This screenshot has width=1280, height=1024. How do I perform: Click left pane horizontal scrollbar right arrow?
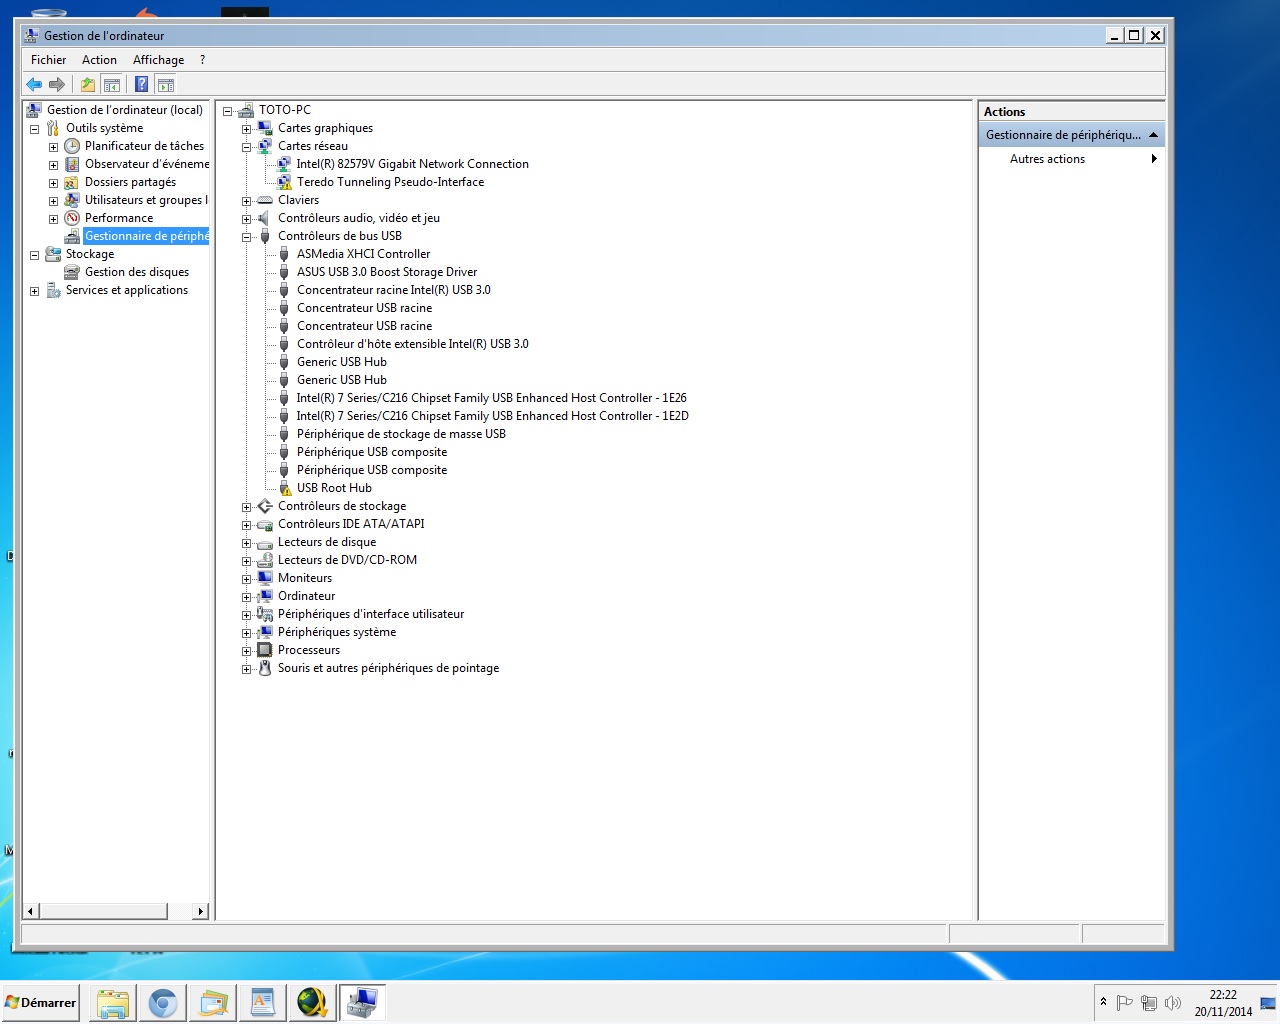pyautogui.click(x=201, y=911)
